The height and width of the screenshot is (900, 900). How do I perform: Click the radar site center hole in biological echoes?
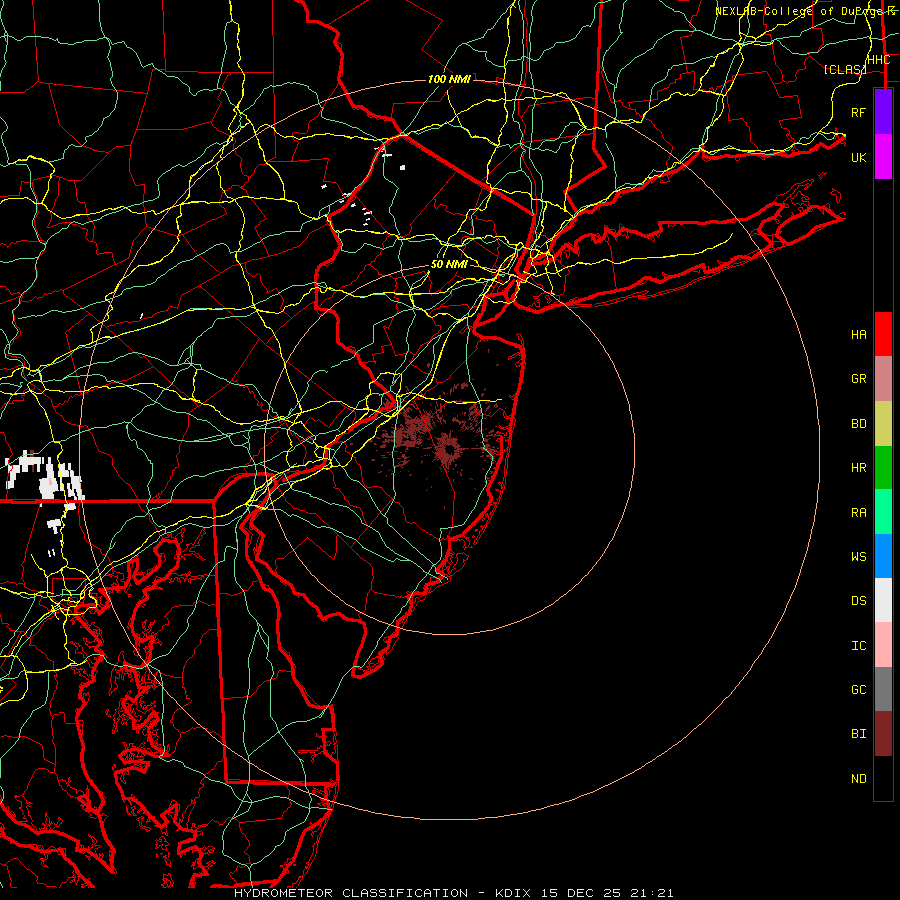click(x=451, y=449)
